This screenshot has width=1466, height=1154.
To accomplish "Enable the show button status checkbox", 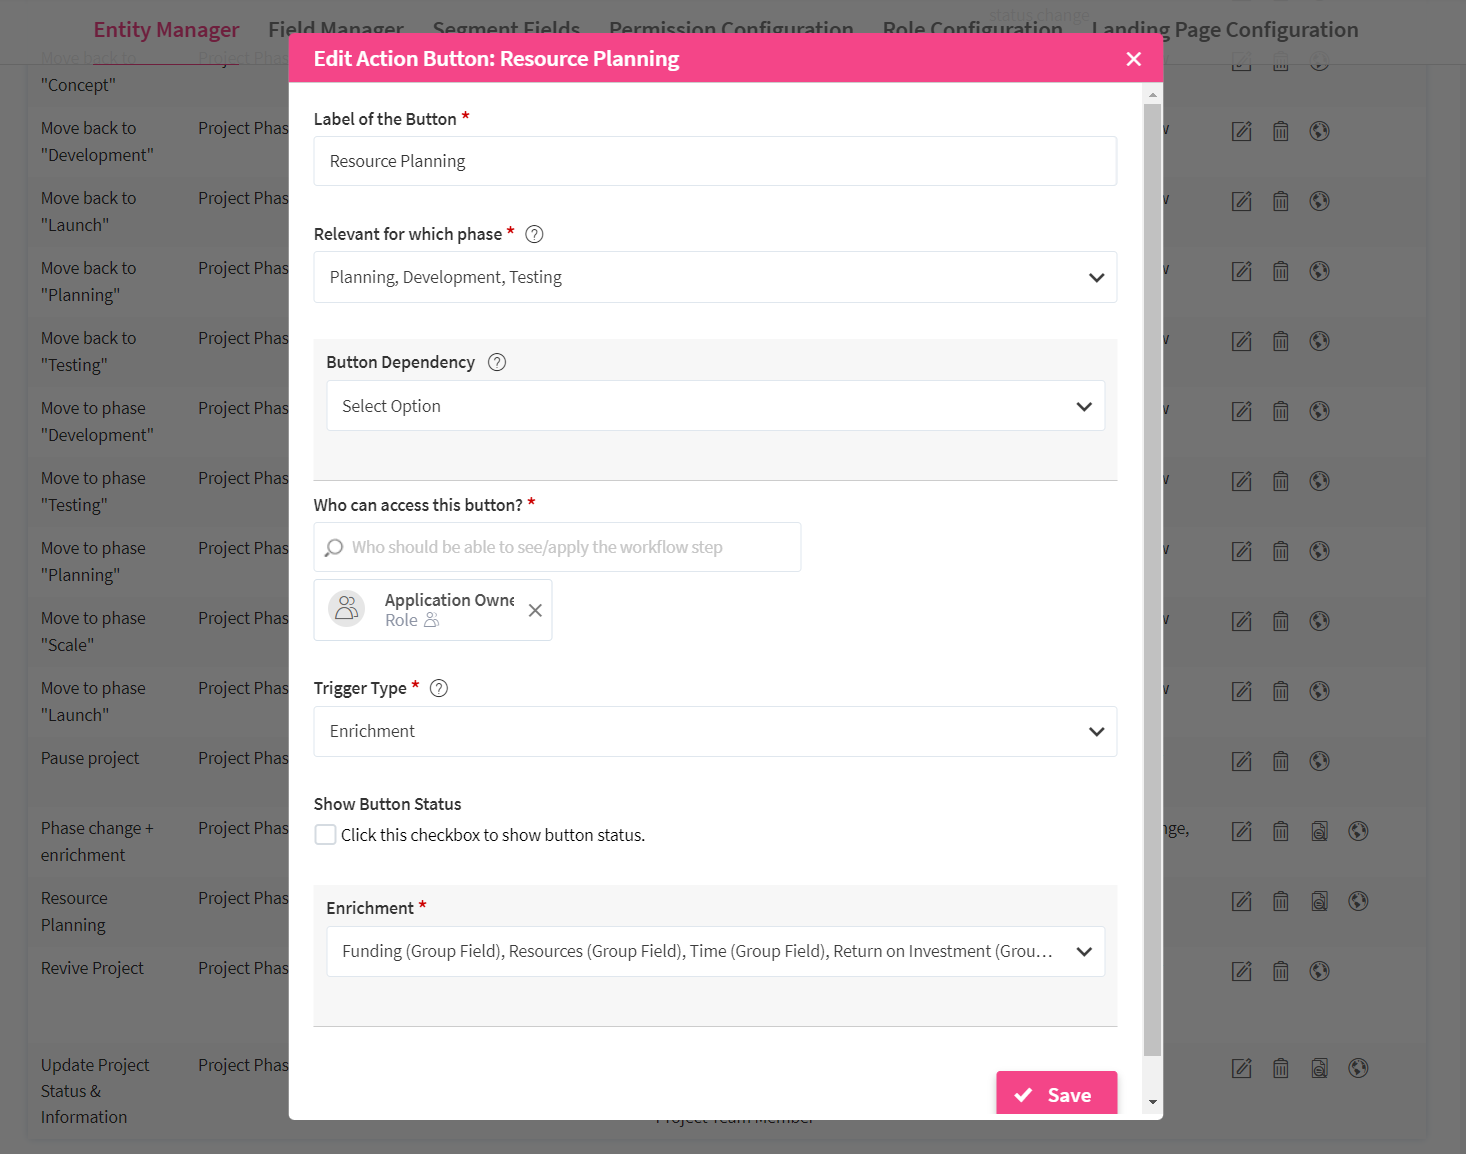I will click(x=325, y=835).
